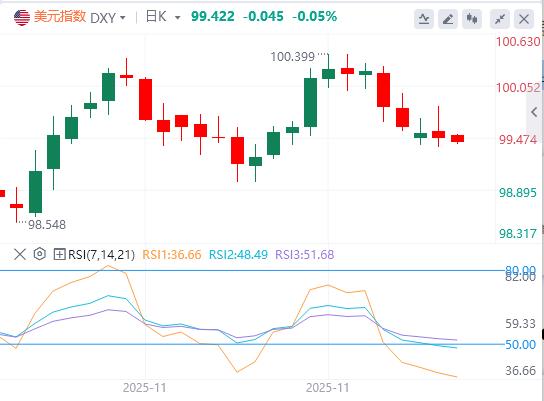Click the RSI(7,14,21) indicator label
This screenshot has height=401, width=544.
click(101, 255)
